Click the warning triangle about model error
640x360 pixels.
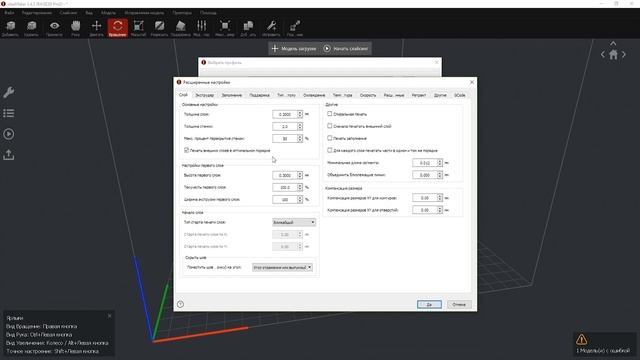click(581, 339)
